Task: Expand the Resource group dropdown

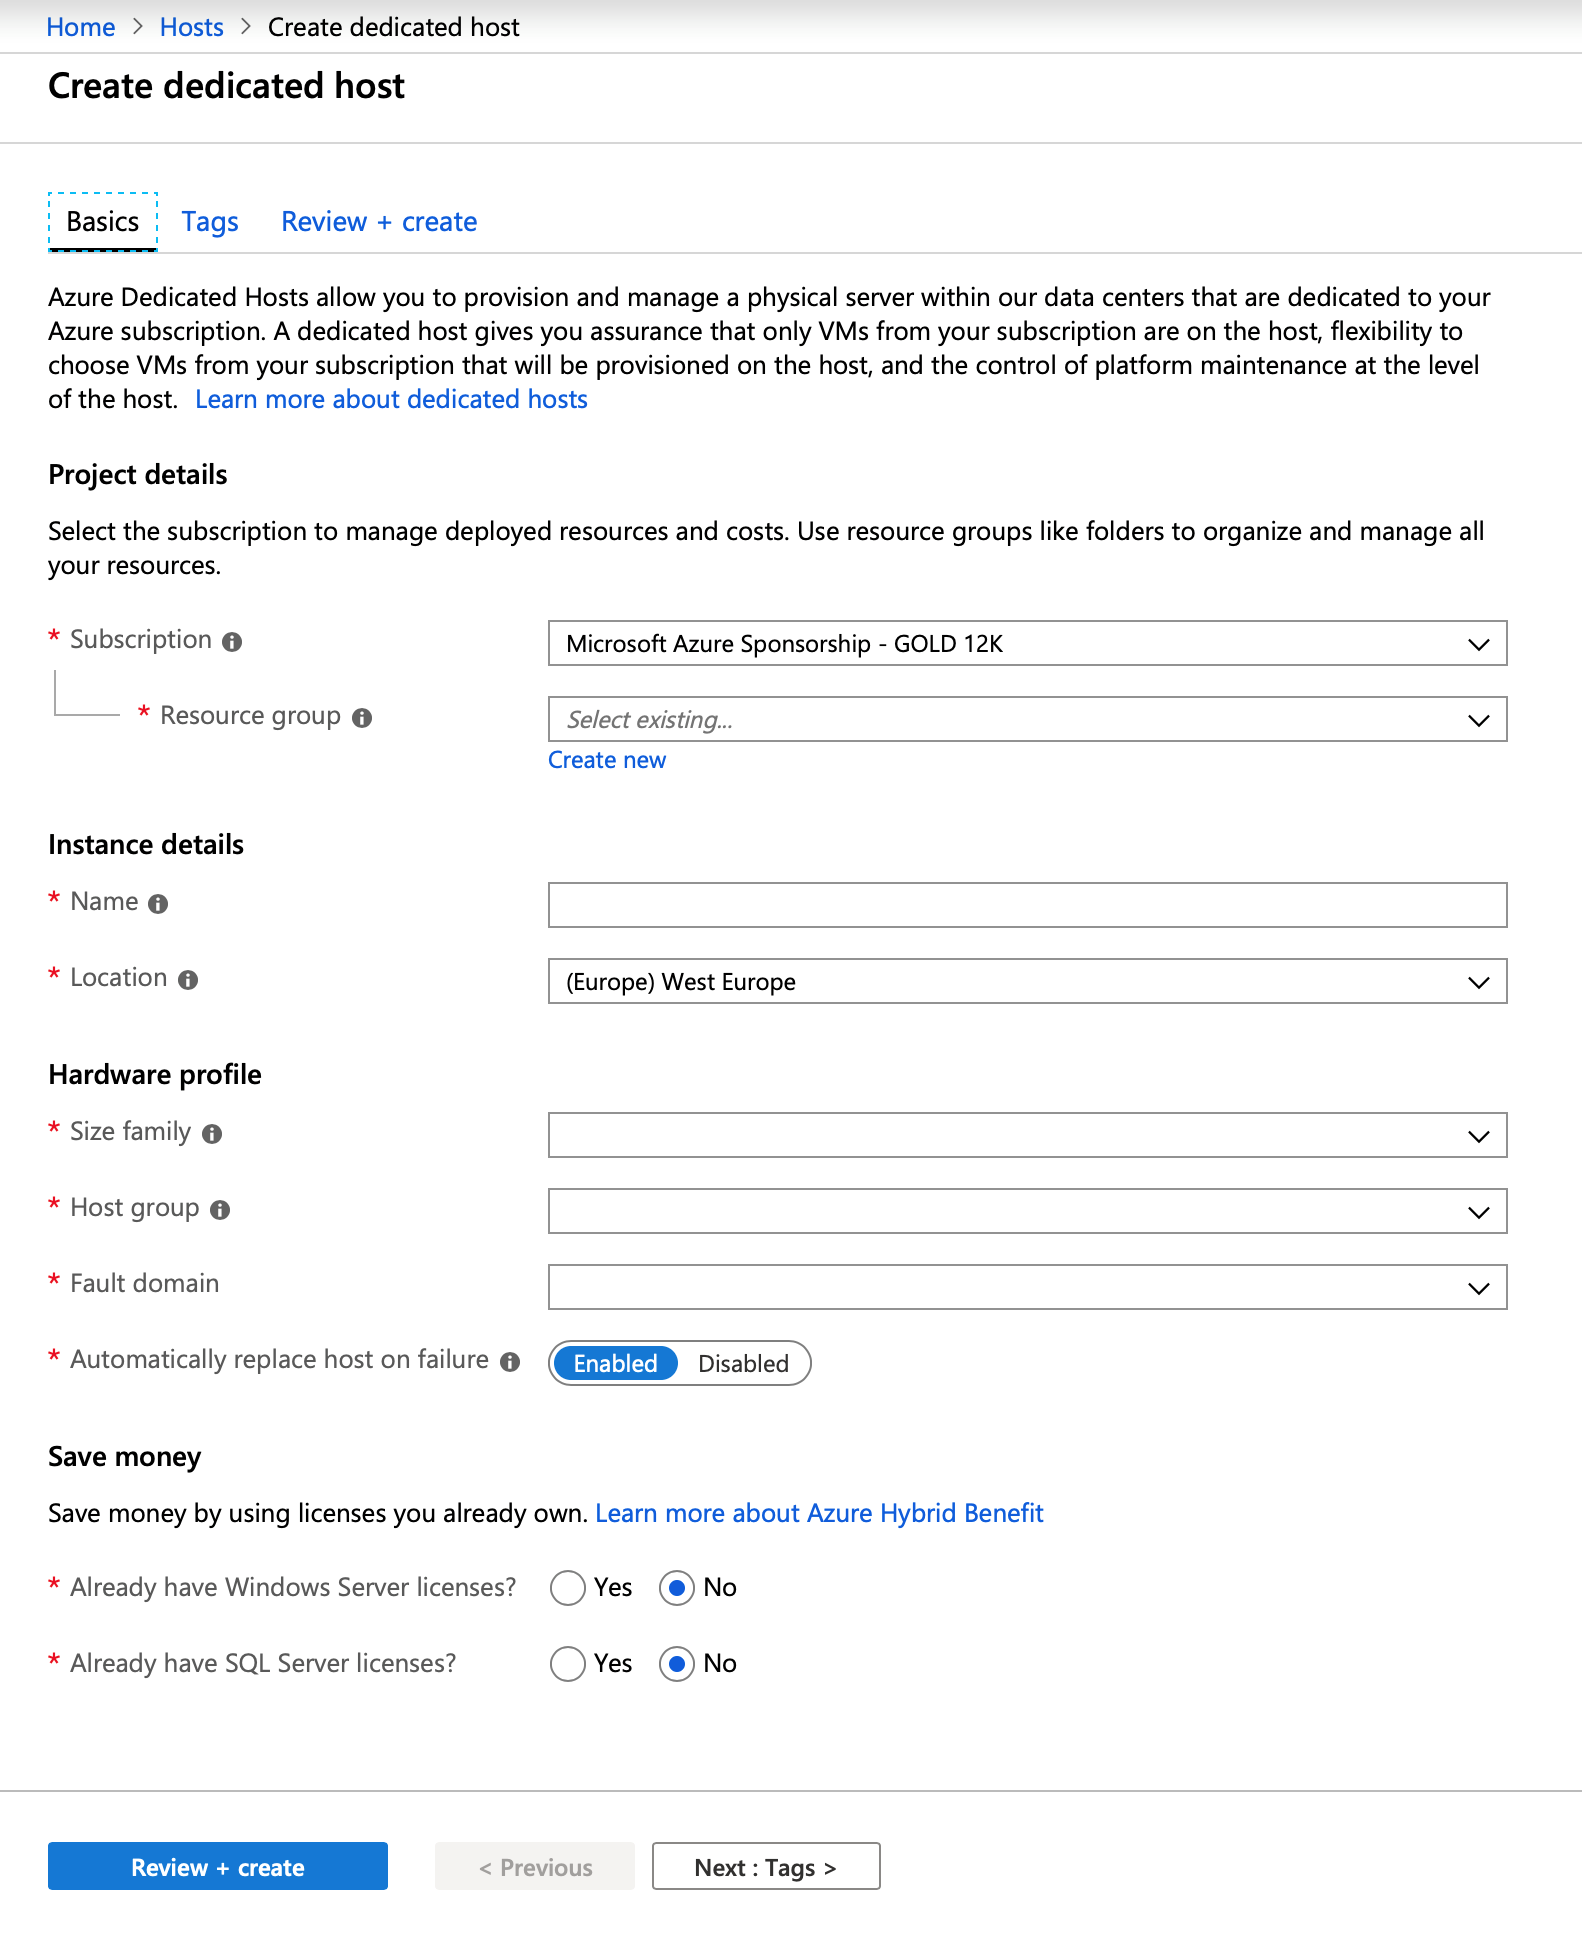Action: (1027, 720)
